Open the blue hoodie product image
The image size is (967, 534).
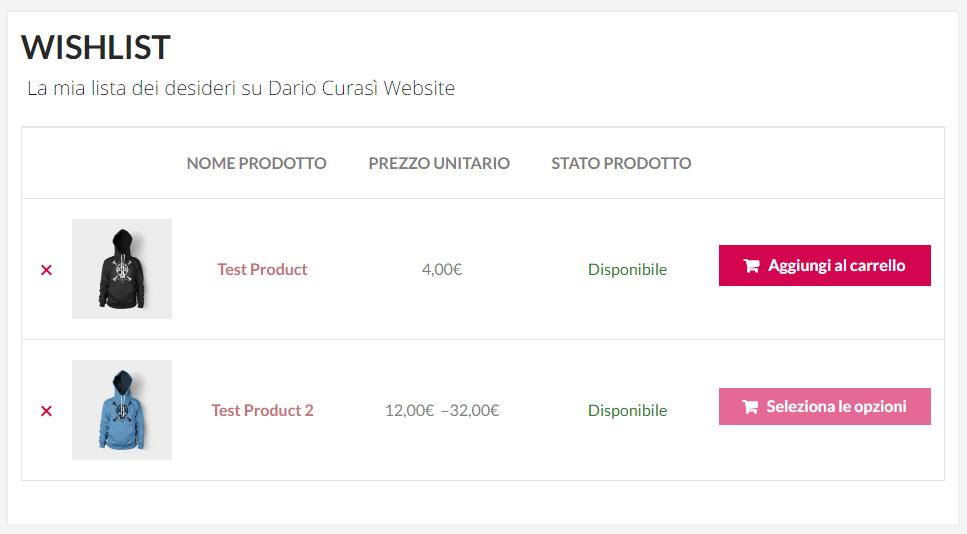tap(122, 410)
